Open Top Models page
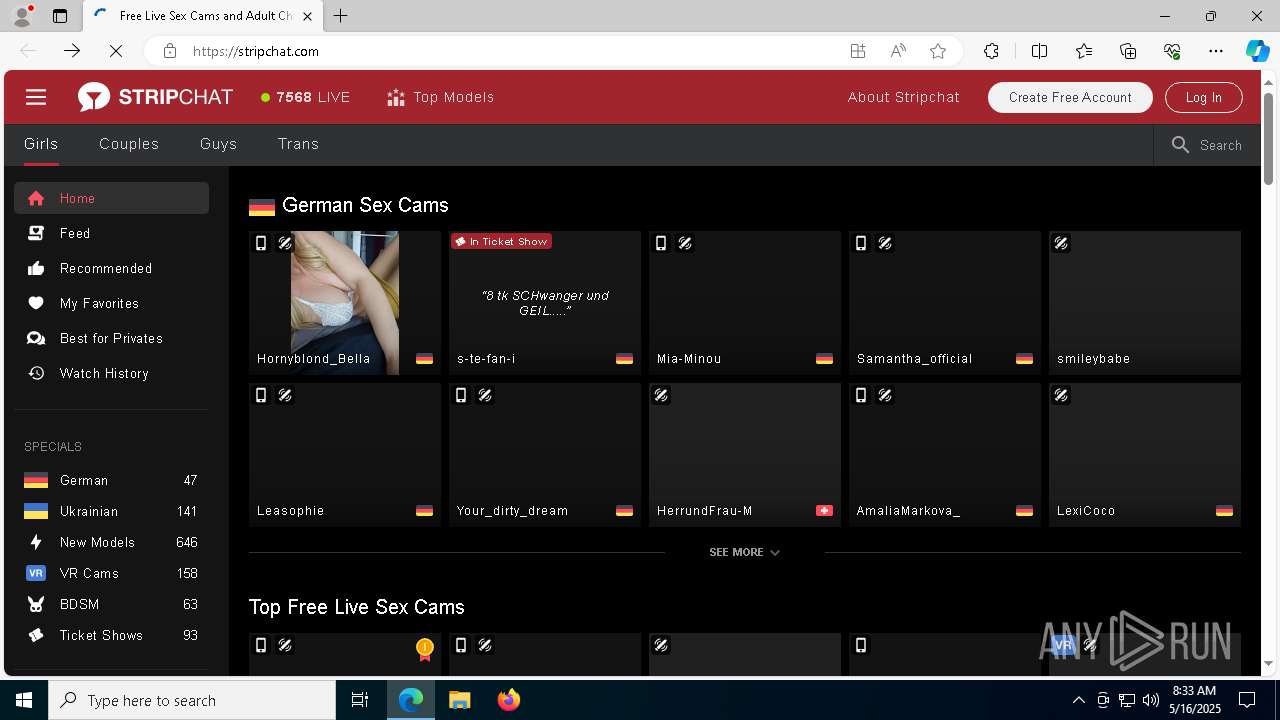 click(440, 97)
